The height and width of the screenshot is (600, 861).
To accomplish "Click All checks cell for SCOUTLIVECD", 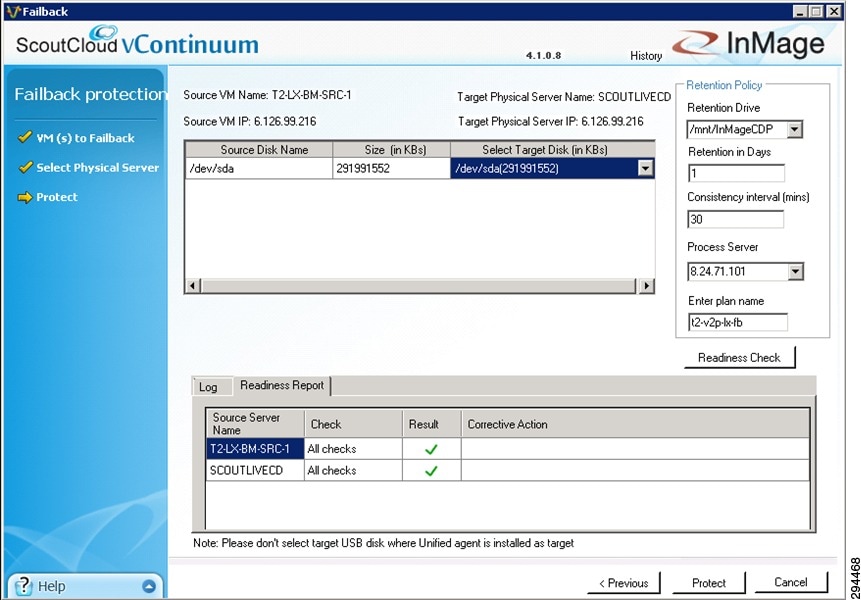I will click(x=353, y=470).
